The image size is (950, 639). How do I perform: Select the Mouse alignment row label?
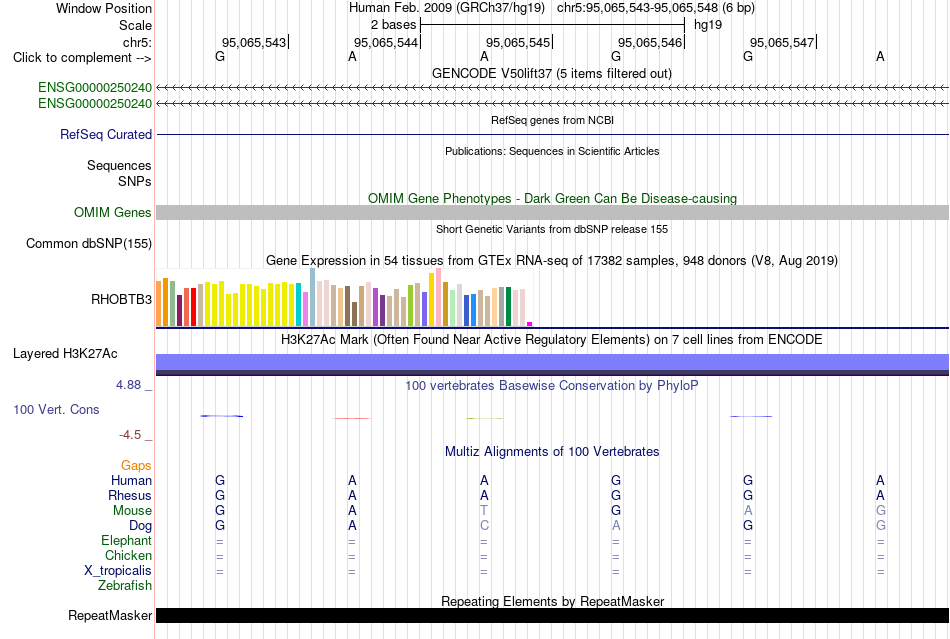(x=132, y=511)
